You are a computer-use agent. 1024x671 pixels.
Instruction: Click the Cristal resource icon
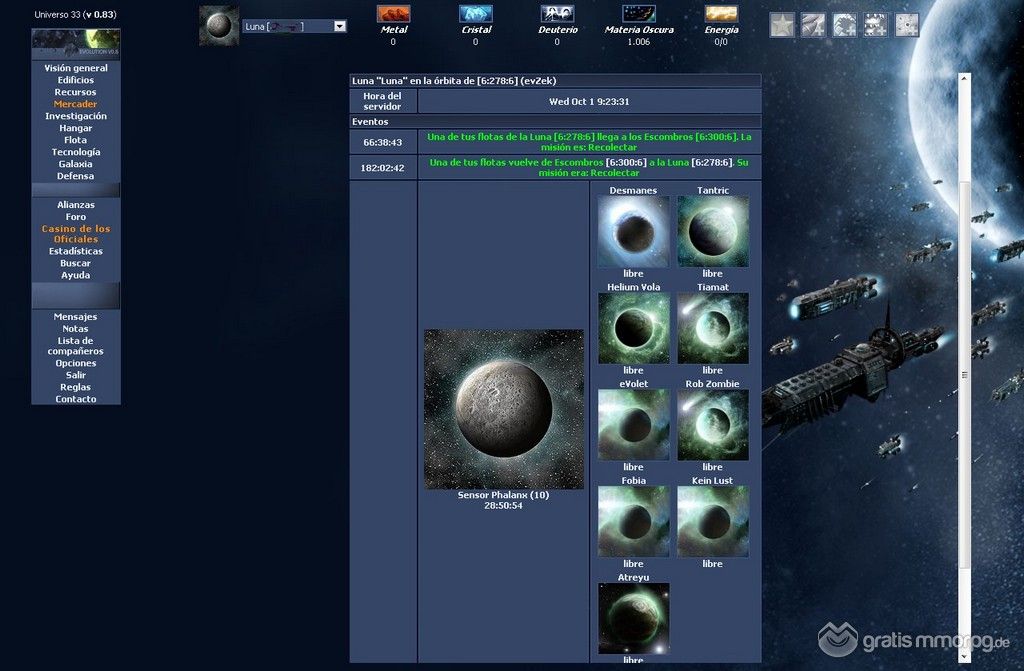tap(476, 14)
